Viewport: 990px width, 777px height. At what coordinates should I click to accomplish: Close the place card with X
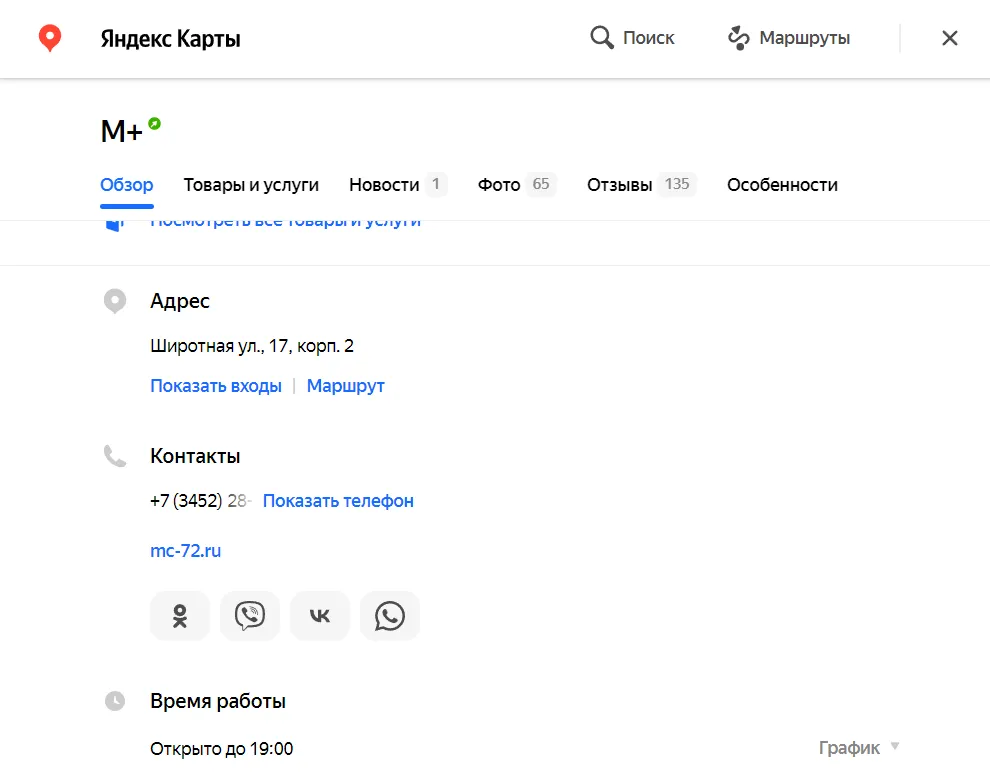point(950,38)
